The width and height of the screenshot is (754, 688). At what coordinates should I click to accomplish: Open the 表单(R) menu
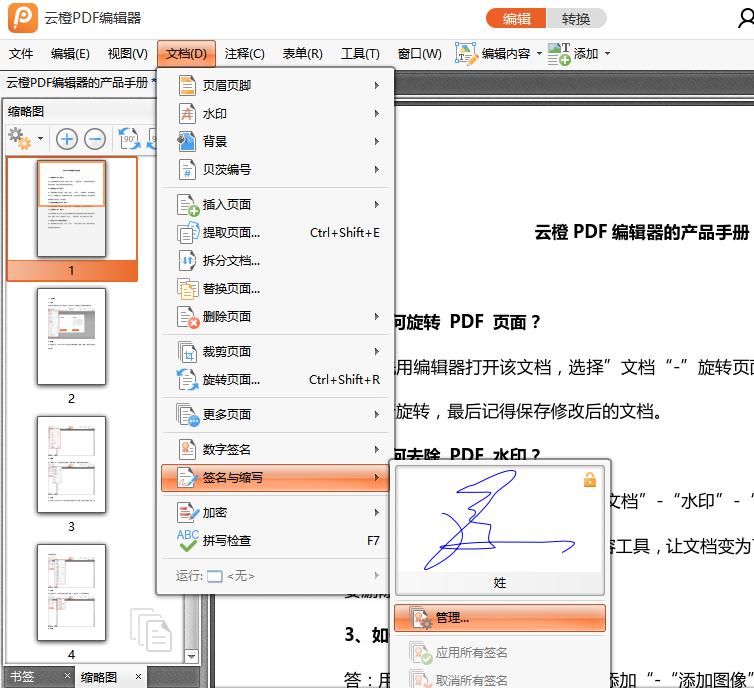click(302, 53)
